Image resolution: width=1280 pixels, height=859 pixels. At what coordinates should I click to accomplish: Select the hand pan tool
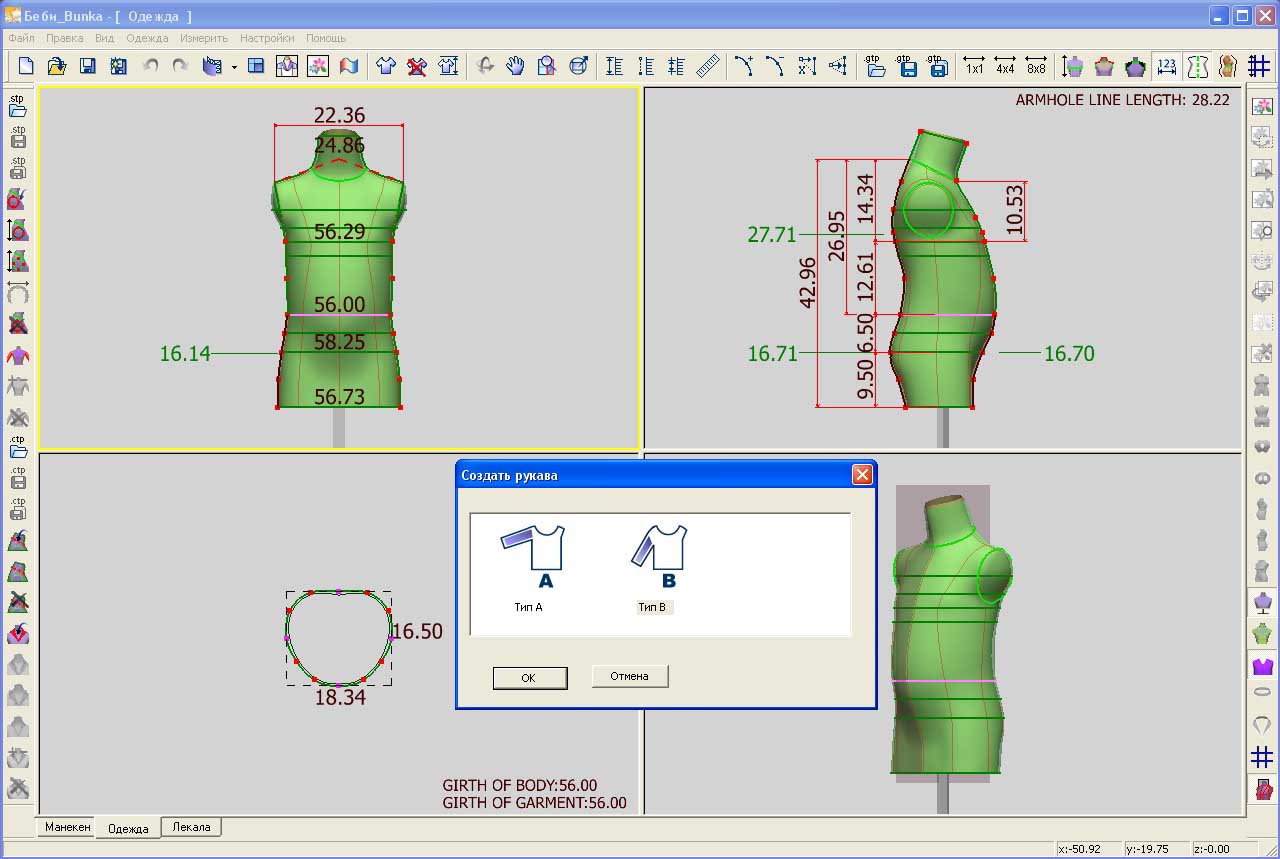click(515, 66)
